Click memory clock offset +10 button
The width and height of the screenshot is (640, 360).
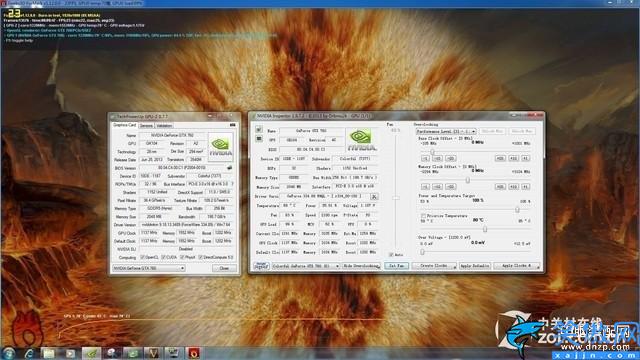pyautogui.click(x=513, y=187)
